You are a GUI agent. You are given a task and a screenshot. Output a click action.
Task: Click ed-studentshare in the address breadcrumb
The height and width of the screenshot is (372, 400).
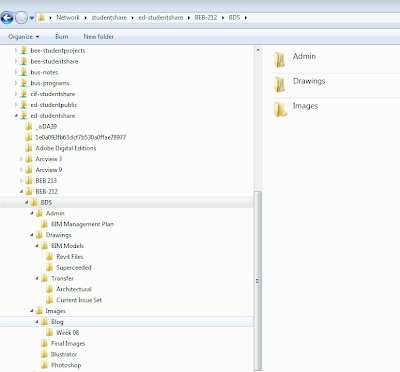point(161,18)
